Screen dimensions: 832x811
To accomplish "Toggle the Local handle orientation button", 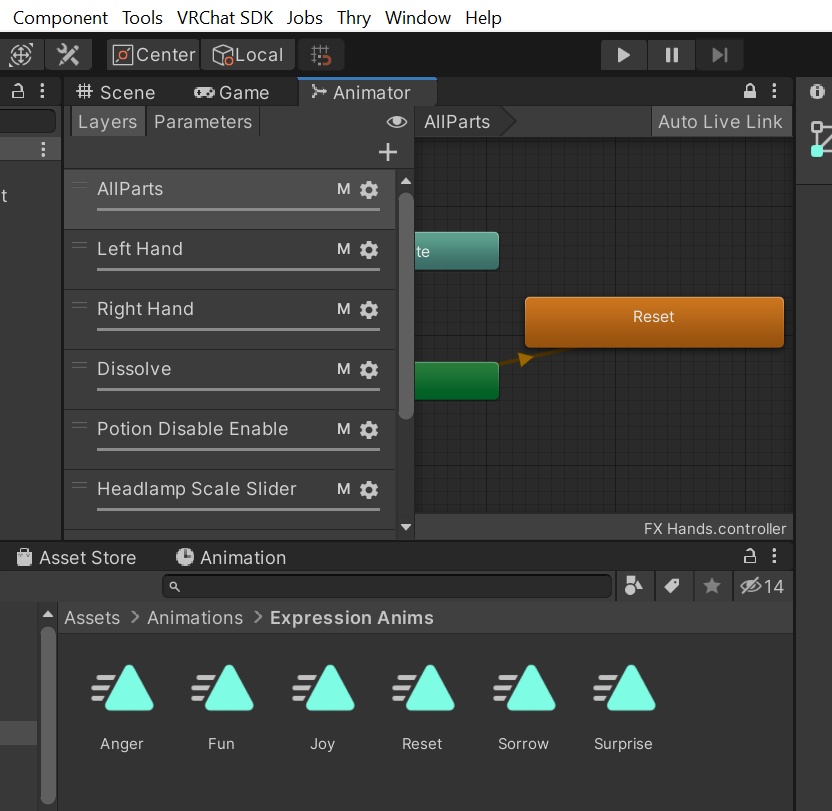I will (247, 54).
